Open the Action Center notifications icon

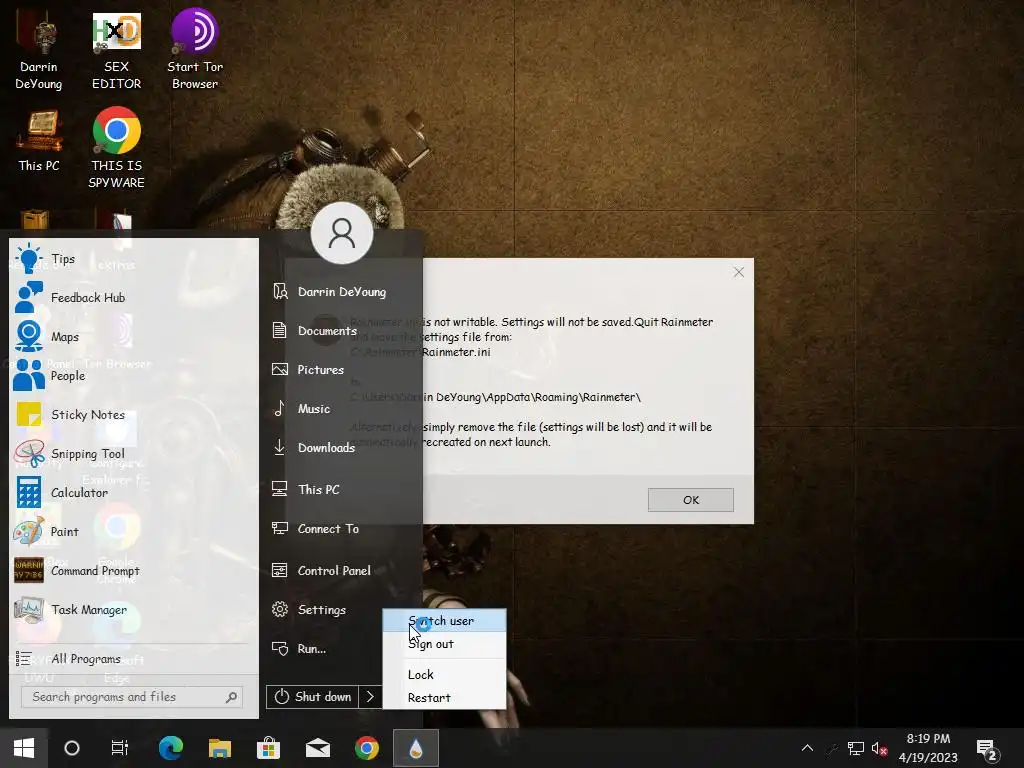[x=987, y=749]
